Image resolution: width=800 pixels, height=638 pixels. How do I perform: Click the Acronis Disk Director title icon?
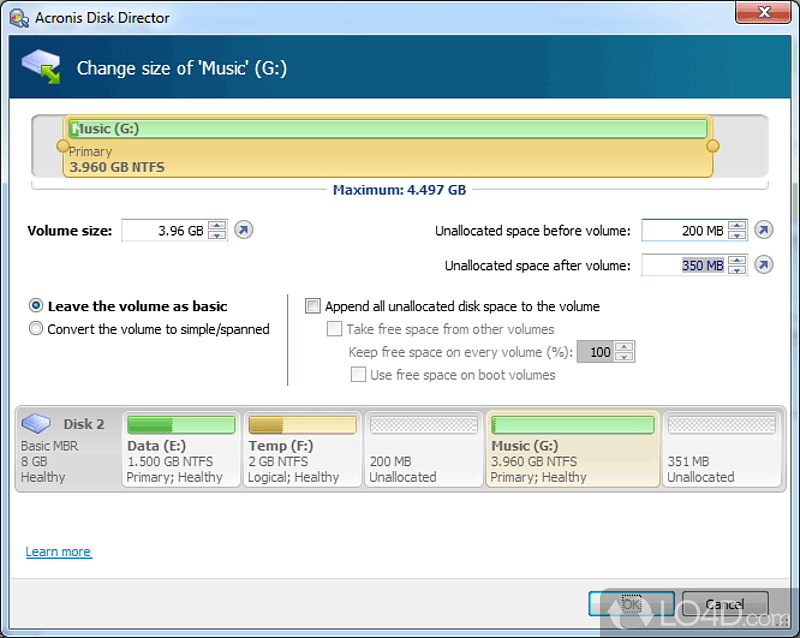[x=19, y=18]
